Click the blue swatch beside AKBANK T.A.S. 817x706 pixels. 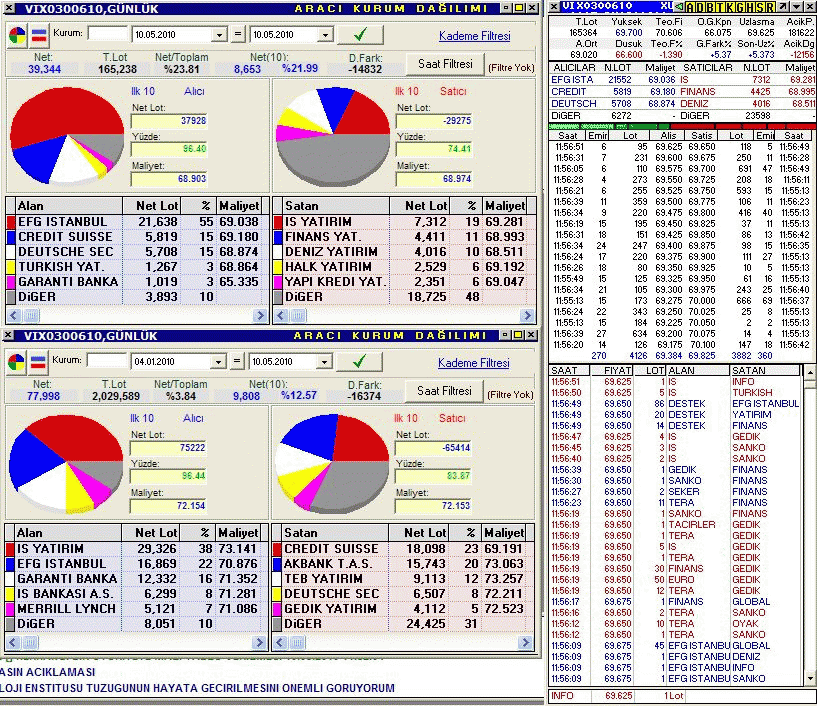click(277, 564)
